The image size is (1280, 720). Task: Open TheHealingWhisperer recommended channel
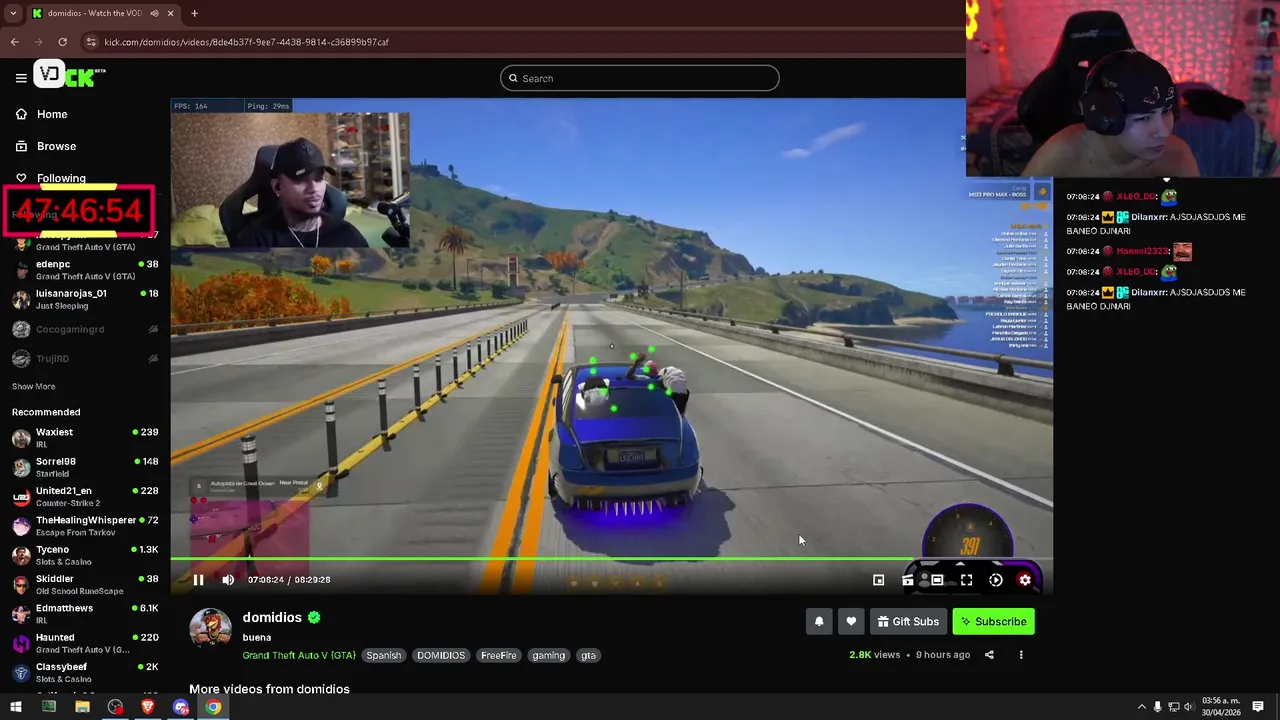85,526
